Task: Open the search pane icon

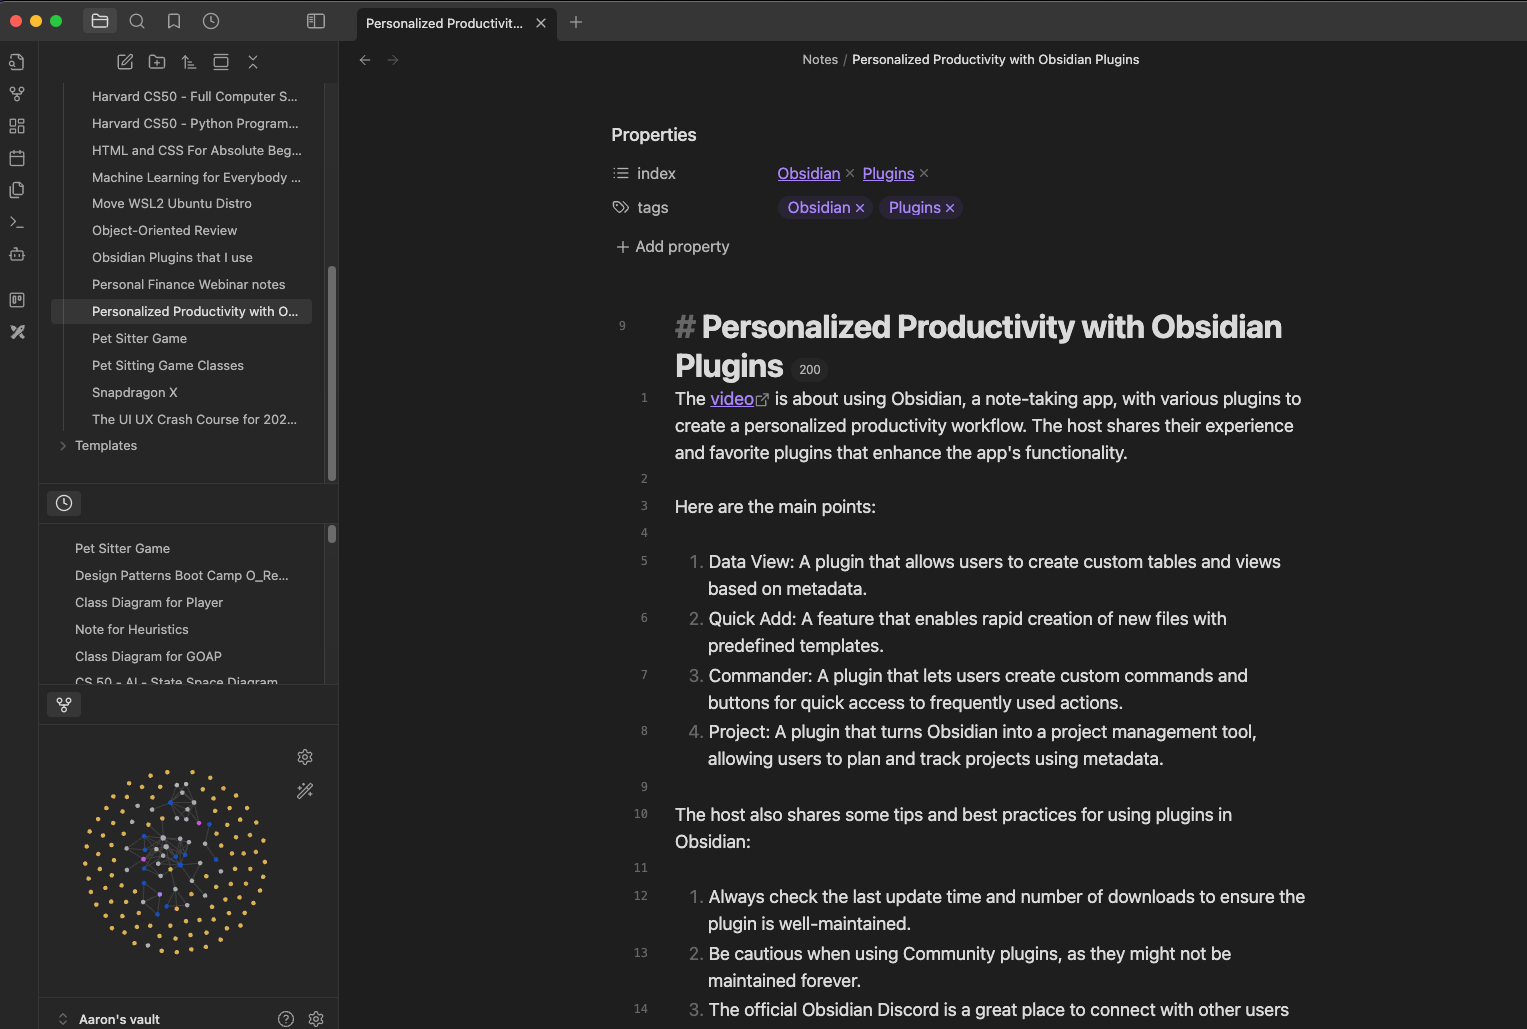Action: [137, 21]
